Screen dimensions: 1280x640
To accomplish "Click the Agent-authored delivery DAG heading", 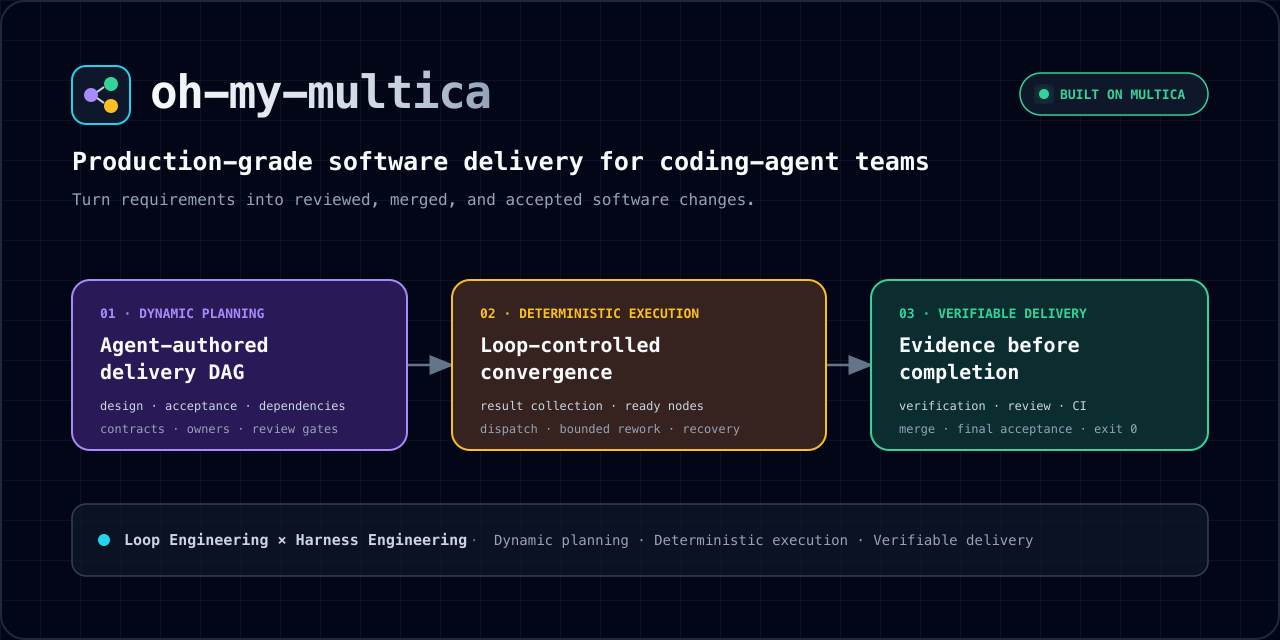I will point(184,359).
